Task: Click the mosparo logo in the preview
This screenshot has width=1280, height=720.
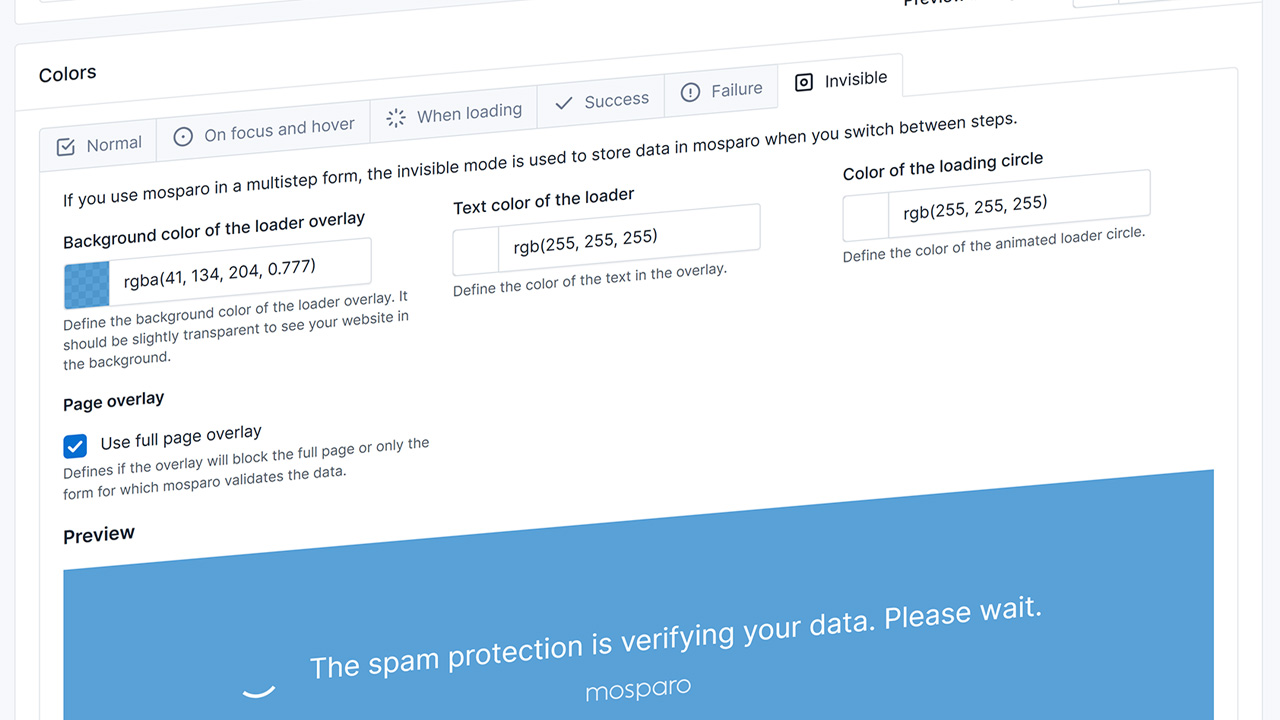Action: coord(638,690)
